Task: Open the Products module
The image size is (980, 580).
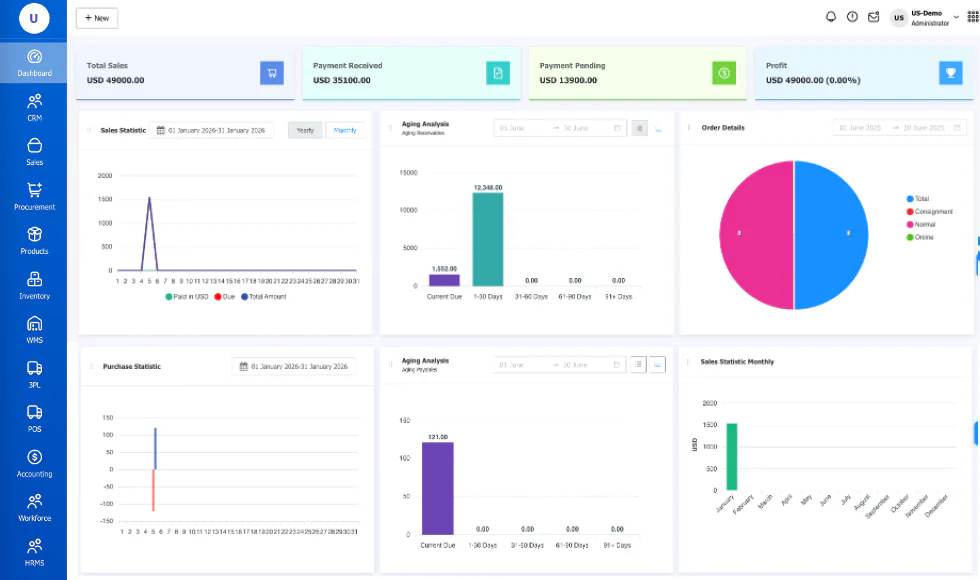Action: [x=34, y=241]
